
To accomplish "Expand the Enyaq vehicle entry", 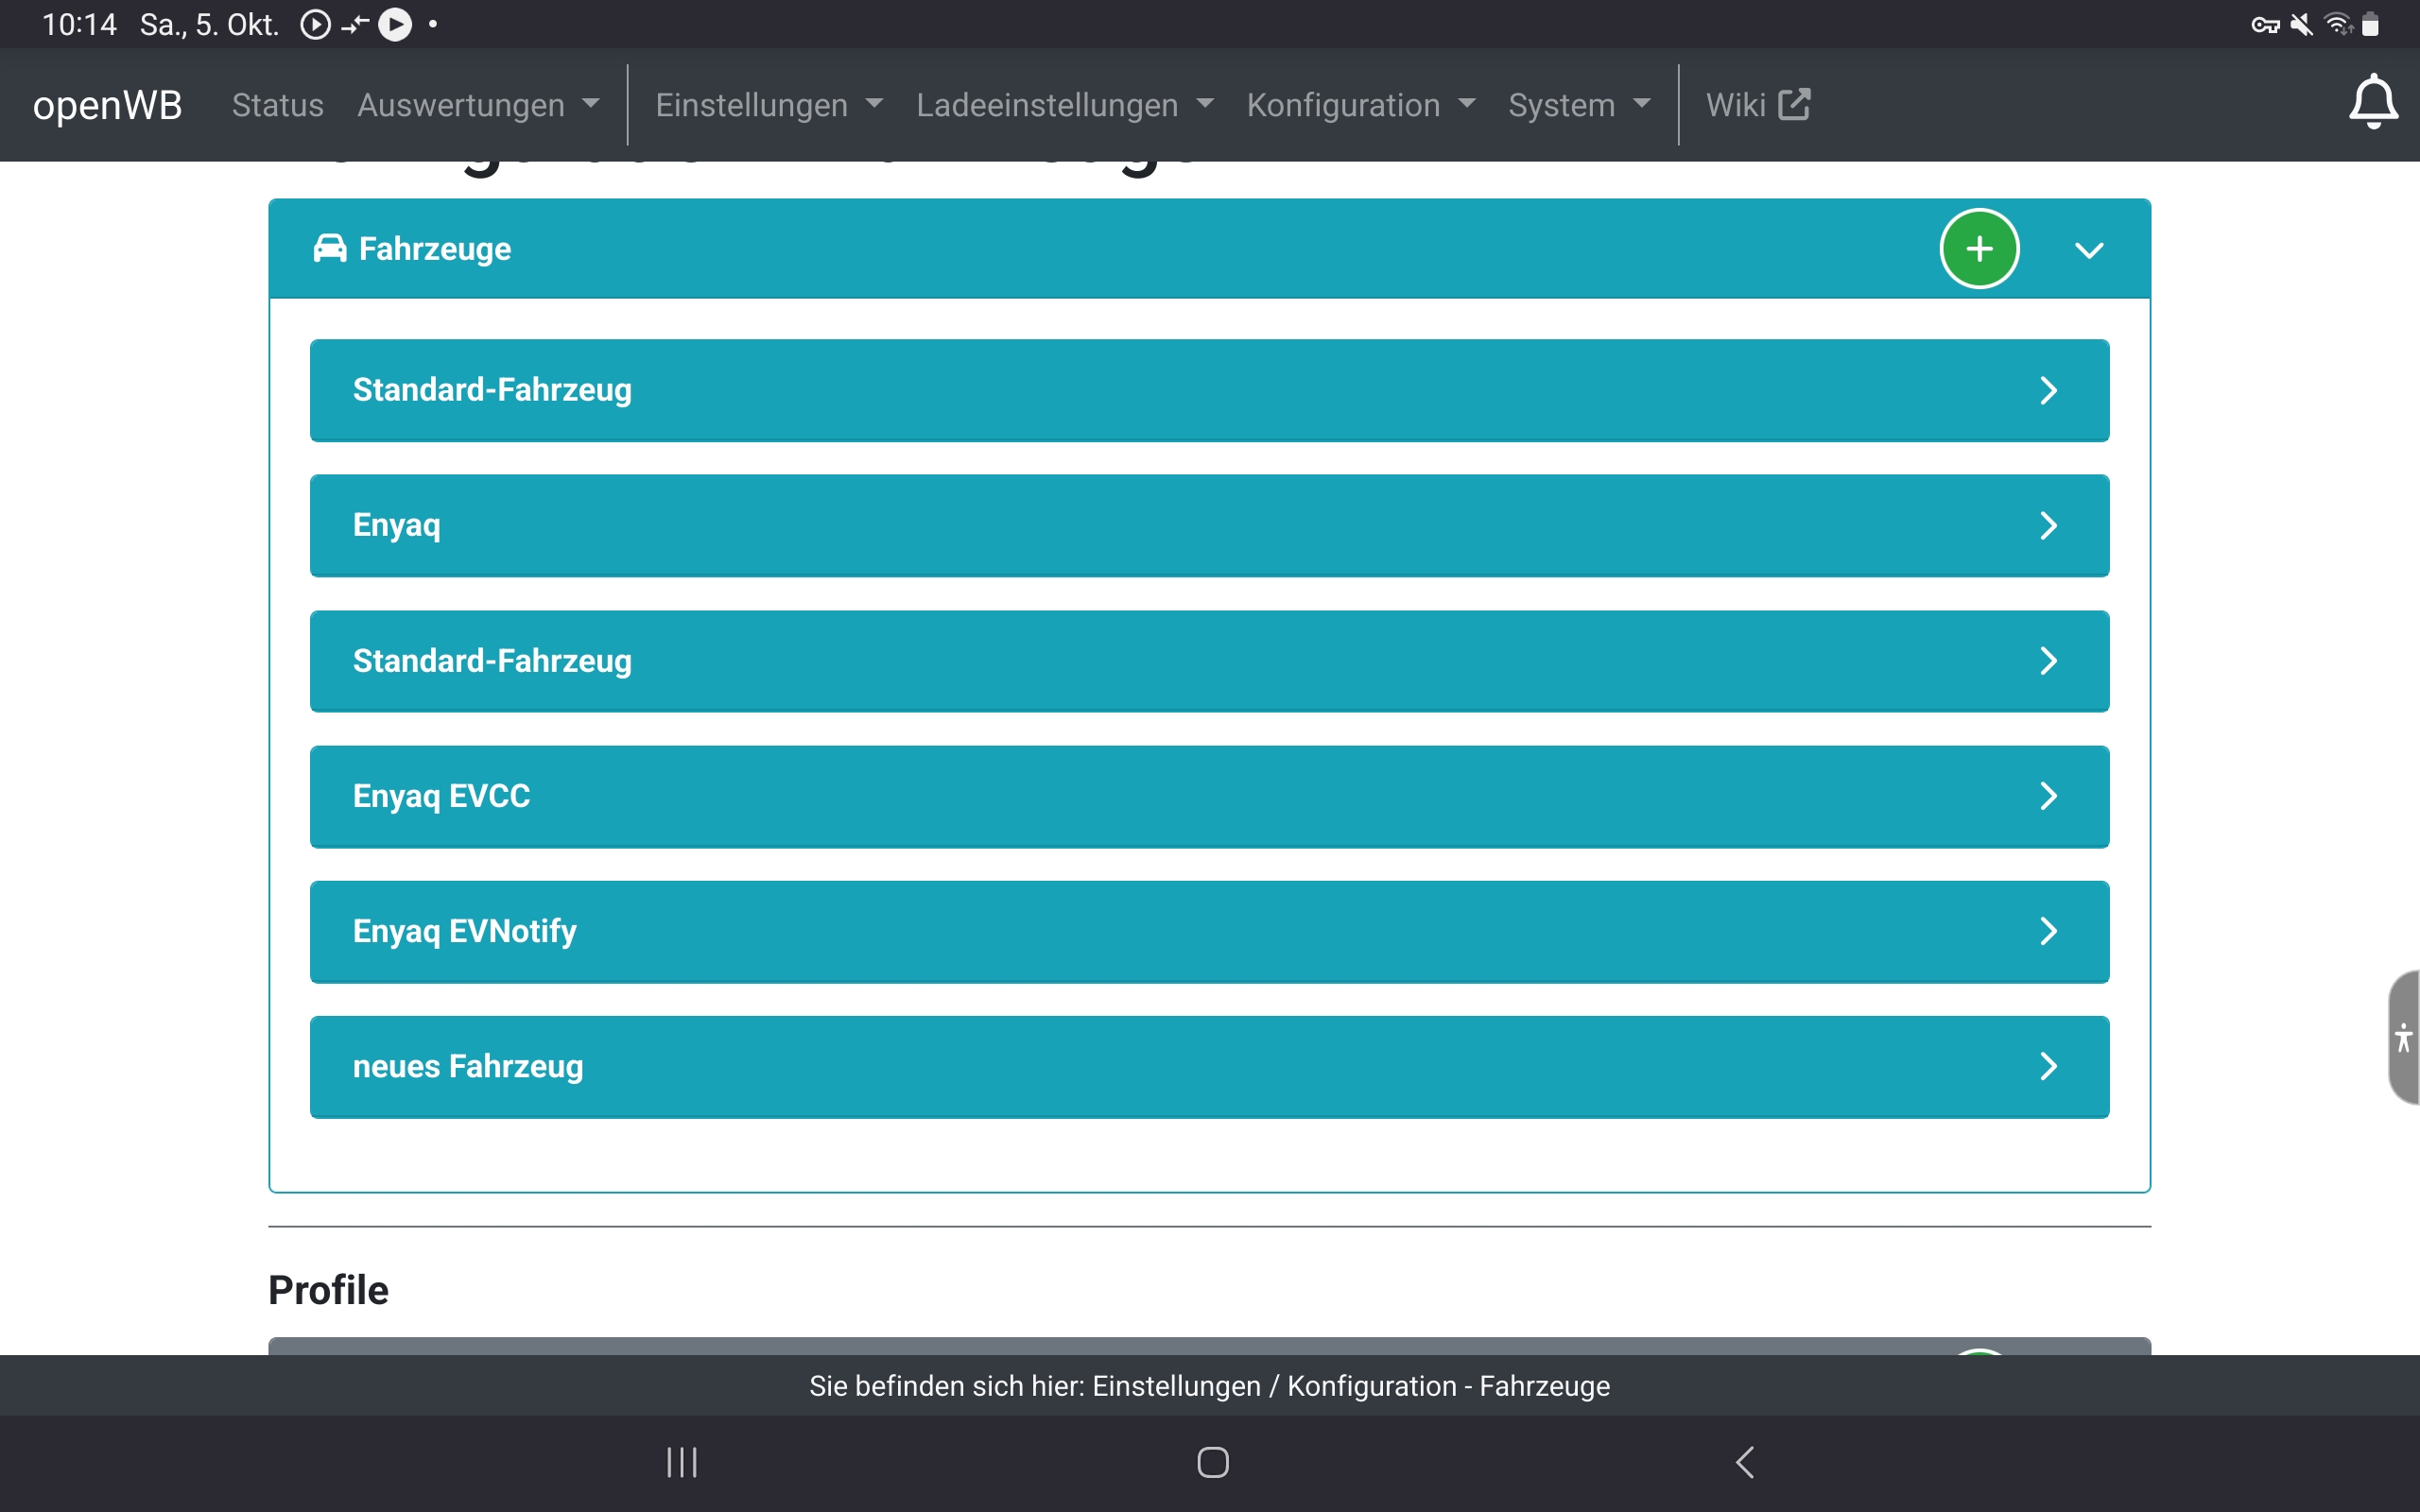I will (1209, 525).
